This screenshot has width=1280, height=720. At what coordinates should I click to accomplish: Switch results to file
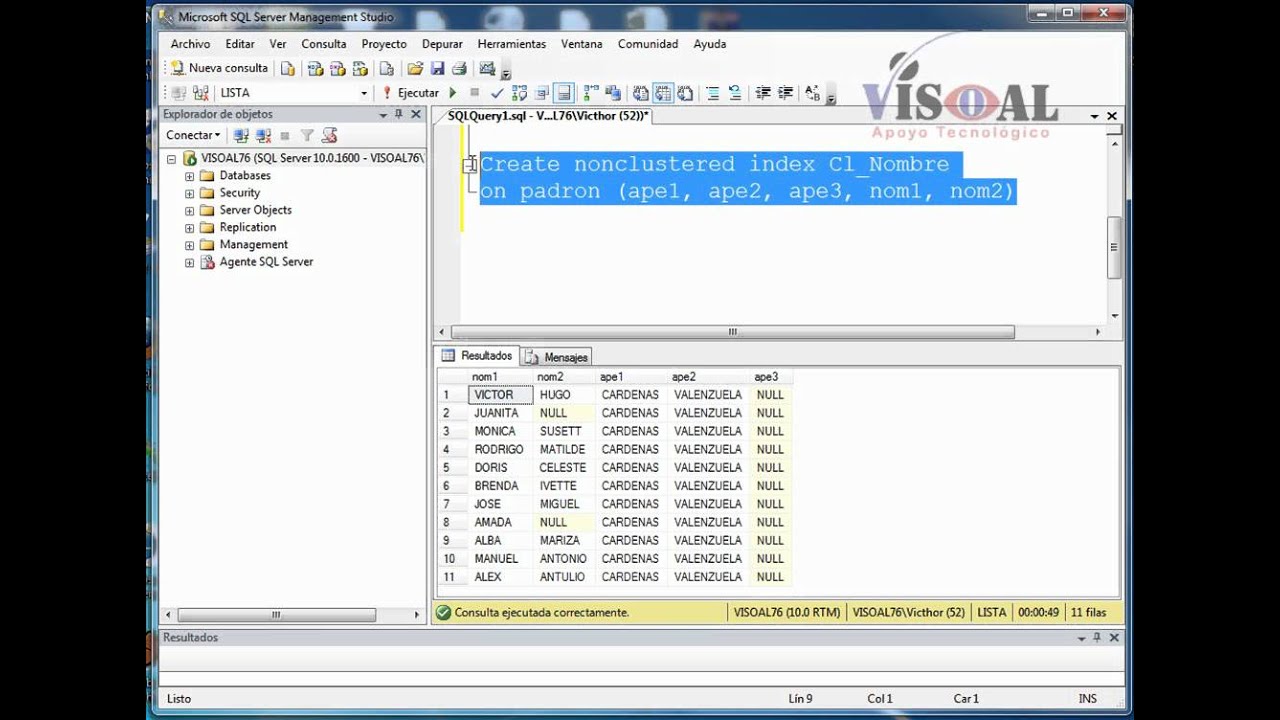[685, 93]
